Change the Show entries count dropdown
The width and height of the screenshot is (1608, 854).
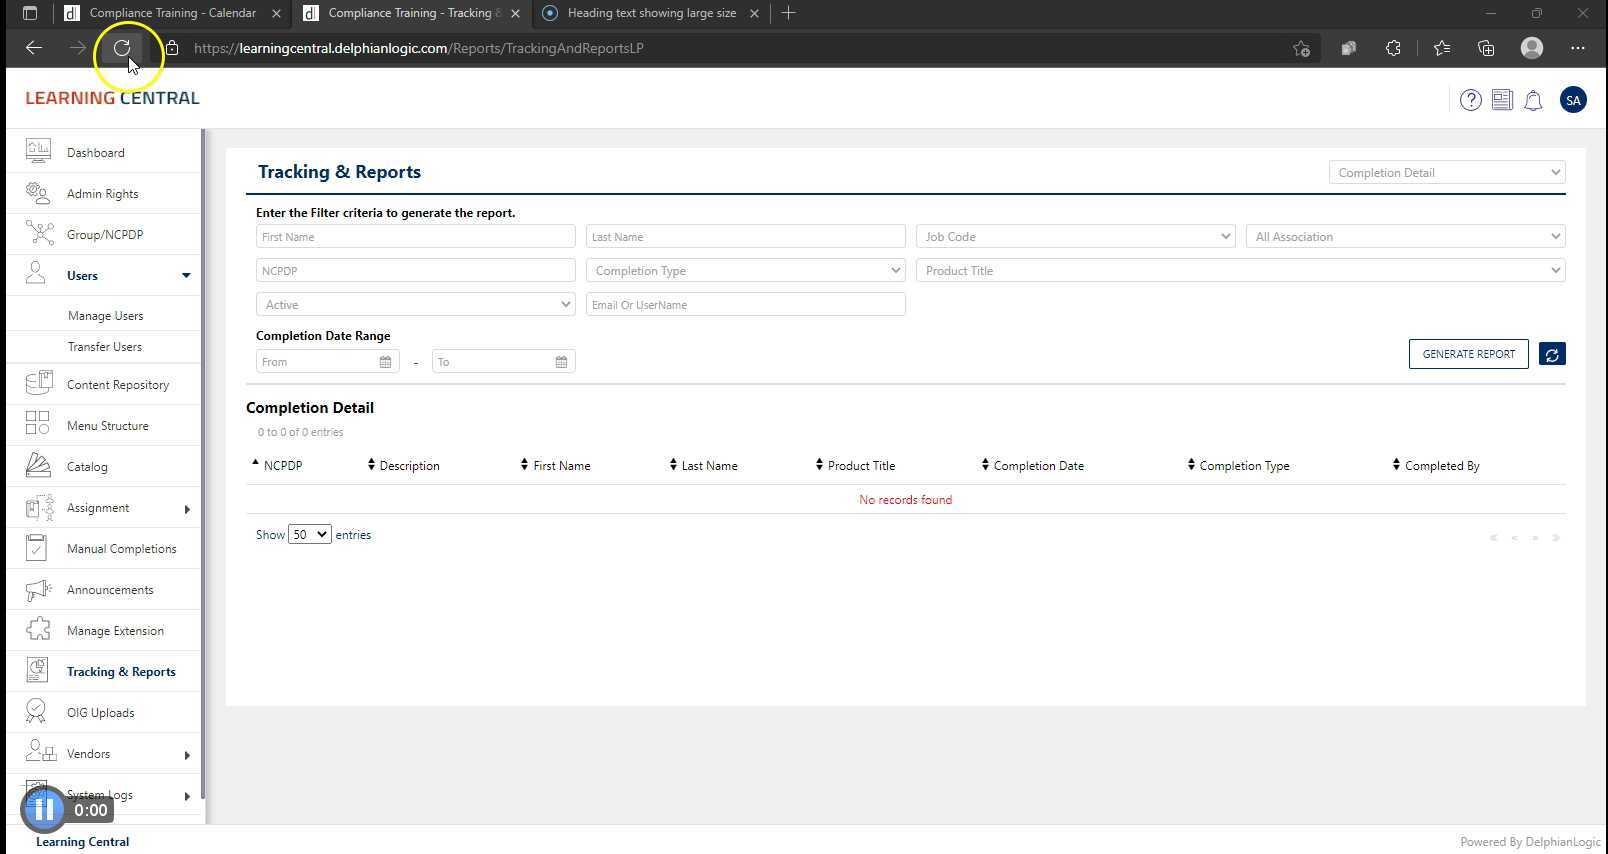point(309,535)
